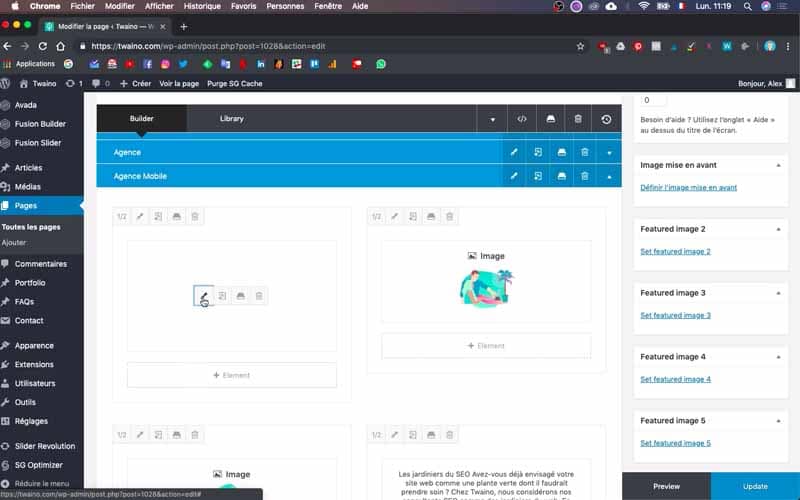Click Set featured image 2 link
800x500 pixels.
[675, 251]
